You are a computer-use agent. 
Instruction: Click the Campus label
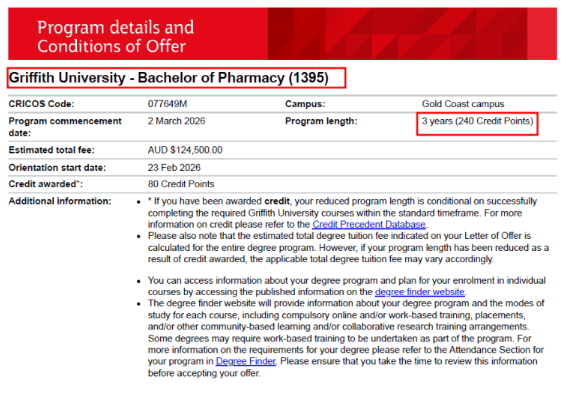pos(305,104)
